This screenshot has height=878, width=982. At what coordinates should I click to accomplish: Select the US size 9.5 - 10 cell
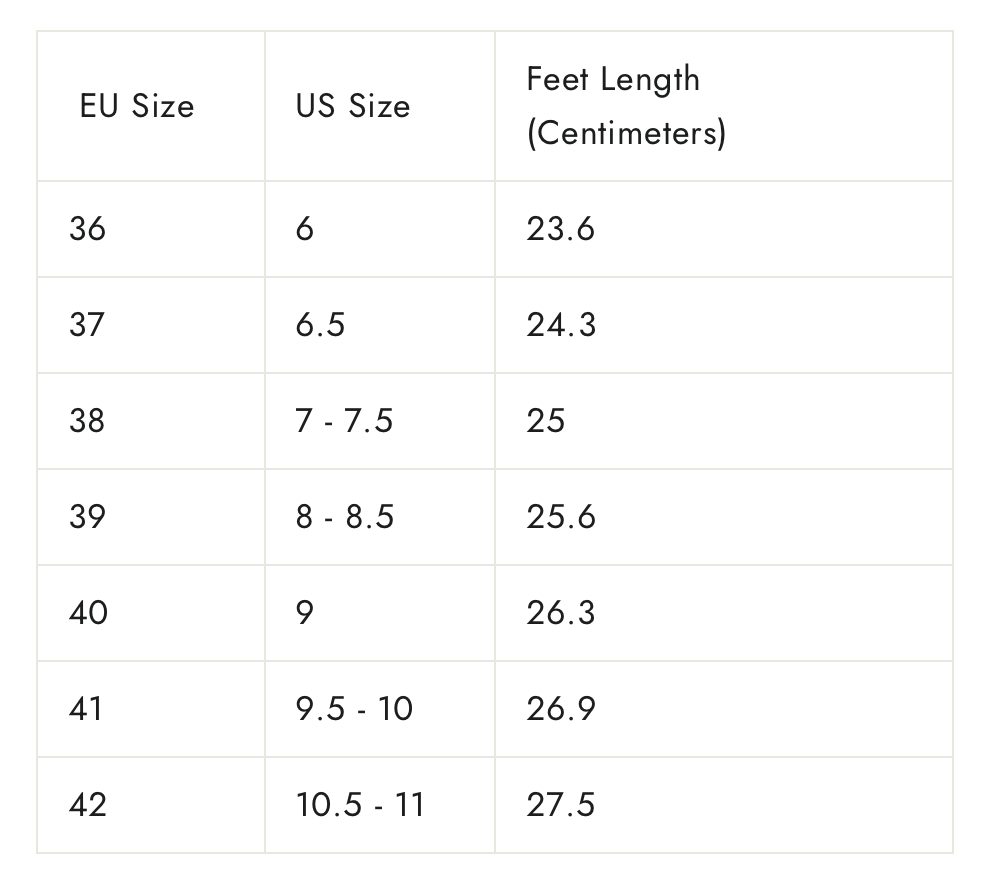[354, 709]
